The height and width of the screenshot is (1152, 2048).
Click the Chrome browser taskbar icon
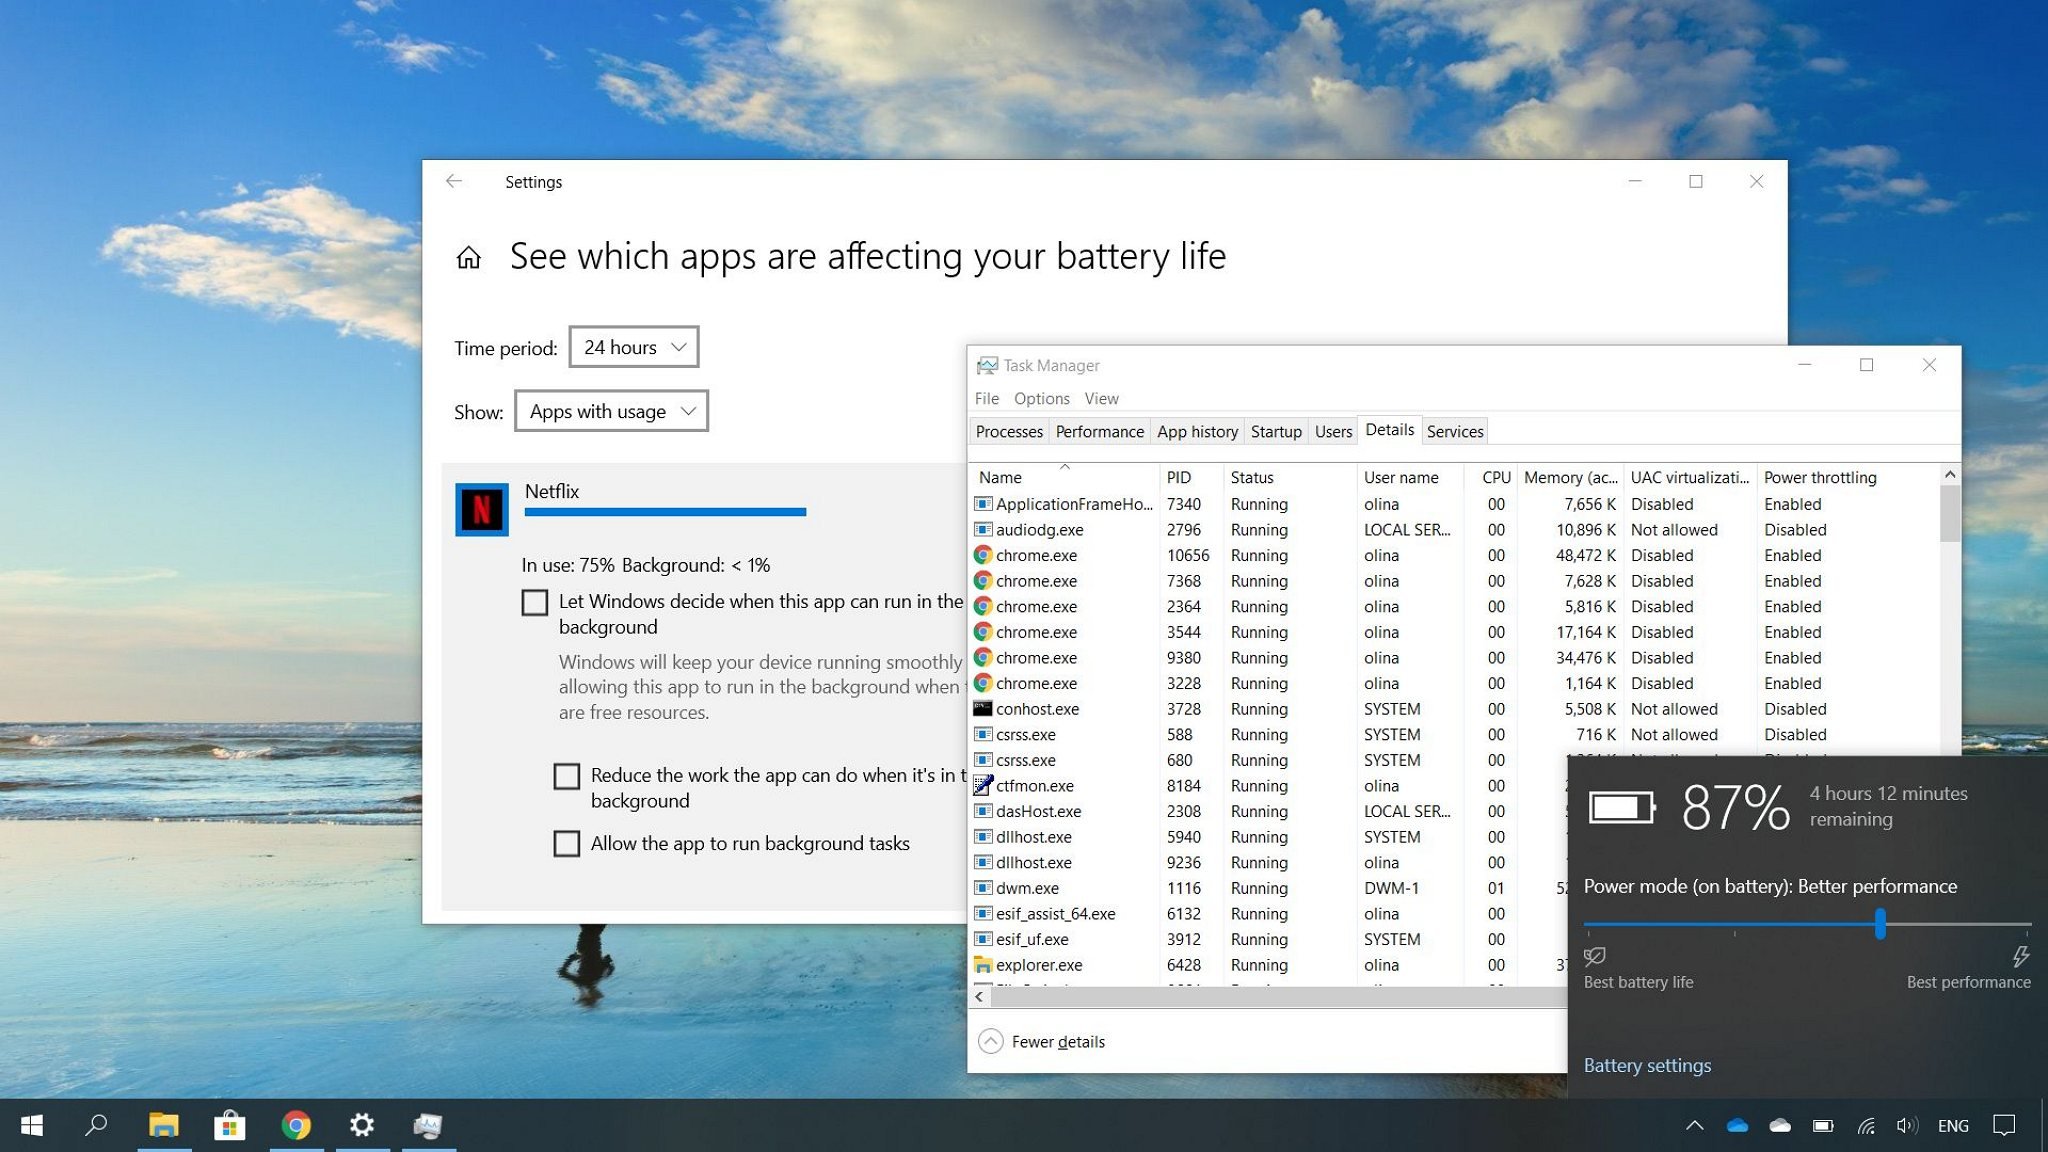pyautogui.click(x=295, y=1124)
